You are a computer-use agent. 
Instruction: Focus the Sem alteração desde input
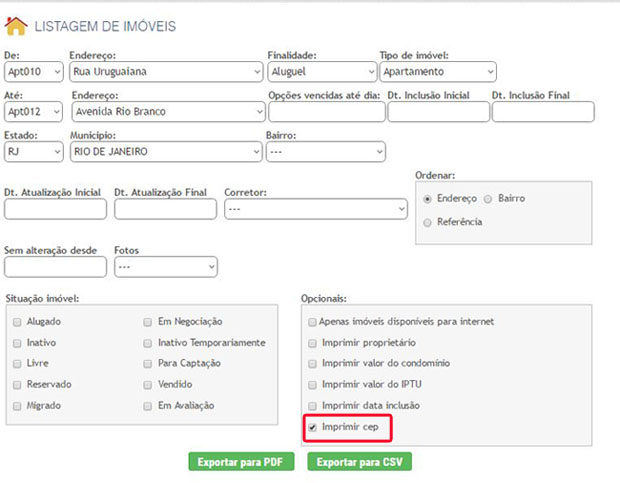pos(55,267)
